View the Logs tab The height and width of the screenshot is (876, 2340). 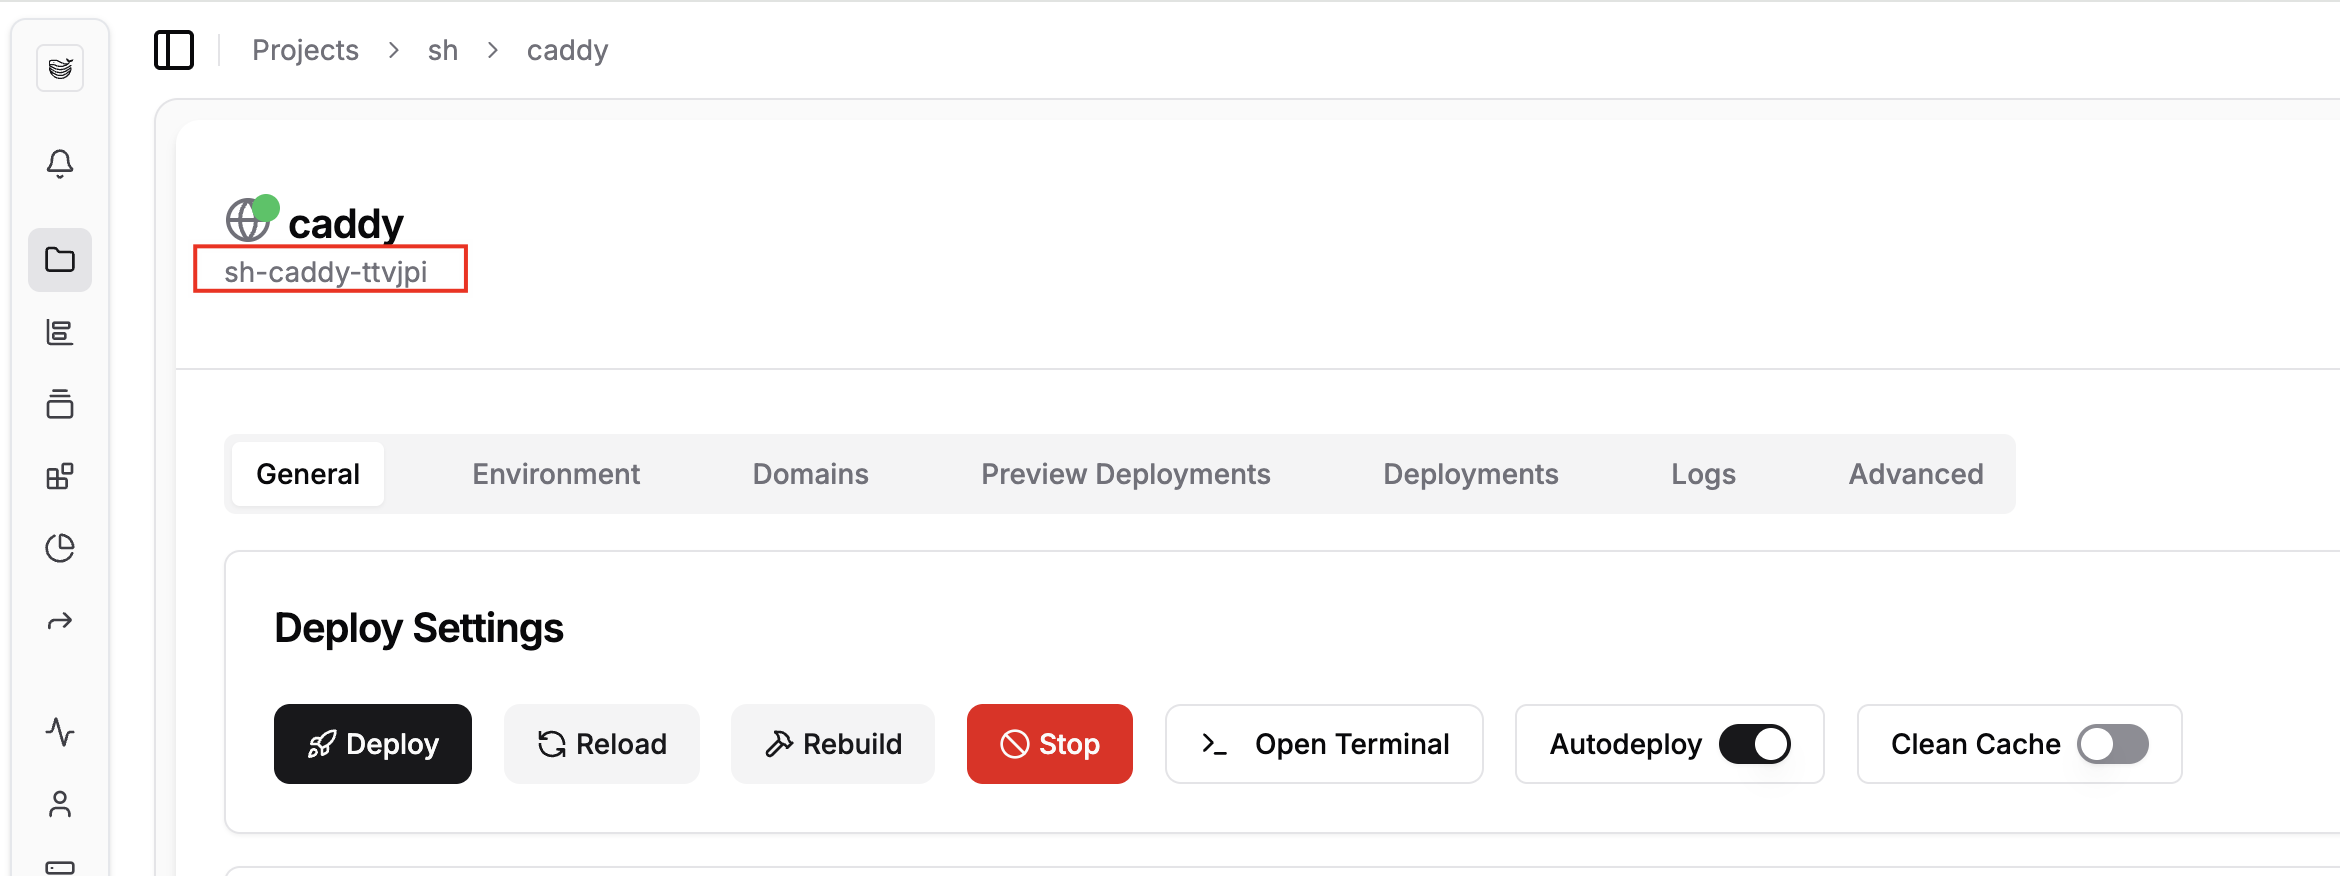pos(1704,474)
